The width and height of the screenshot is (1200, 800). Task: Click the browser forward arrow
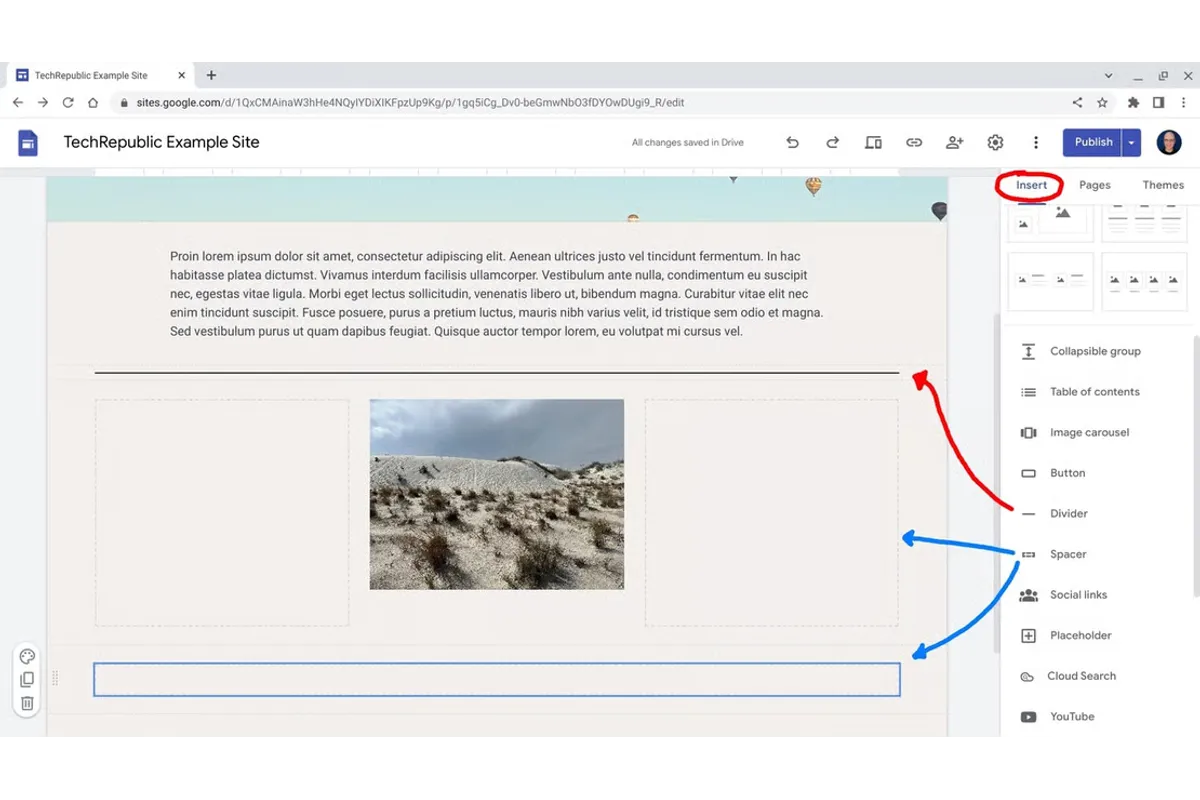pos(43,102)
